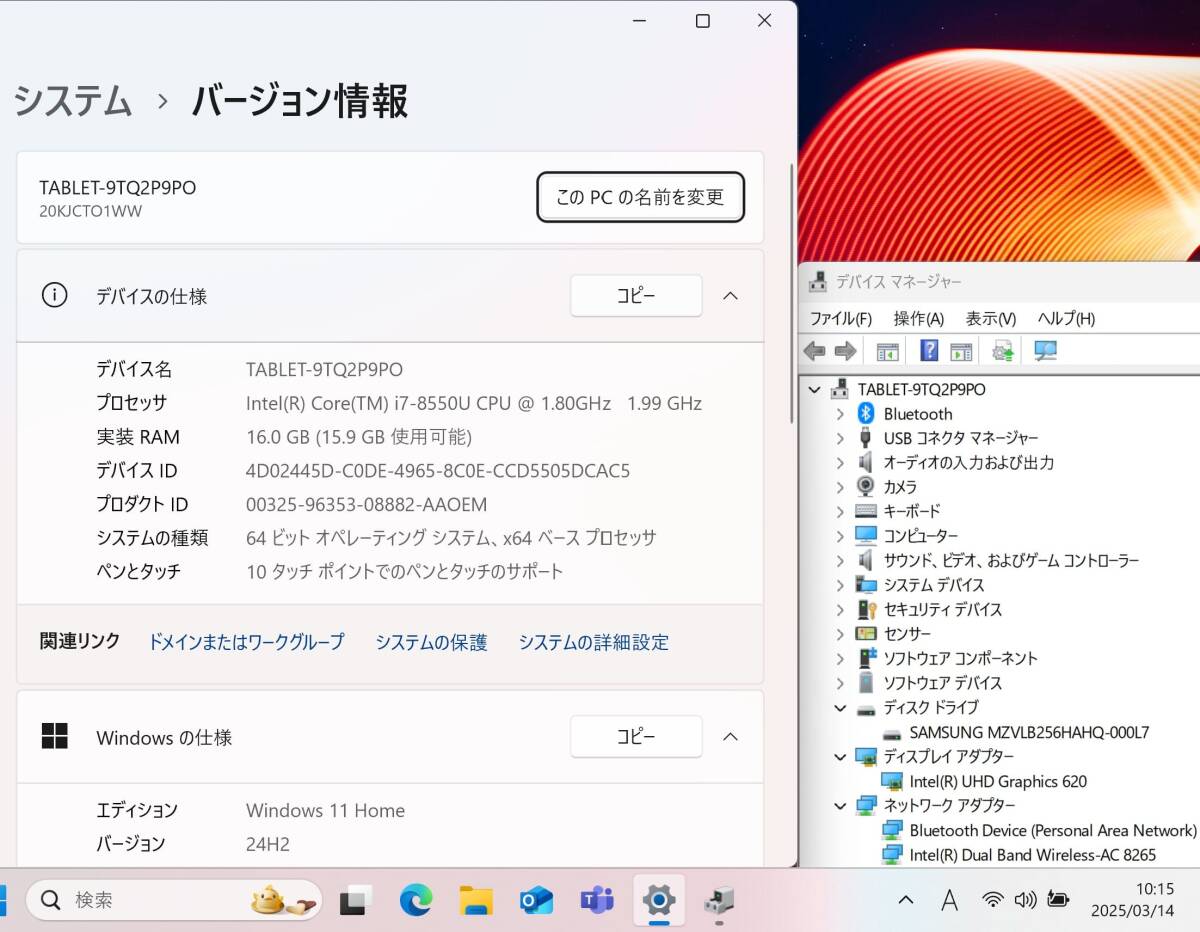Open ヘルプ(H) menu in Device Manager
The height and width of the screenshot is (932, 1200).
pyautogui.click(x=1066, y=319)
